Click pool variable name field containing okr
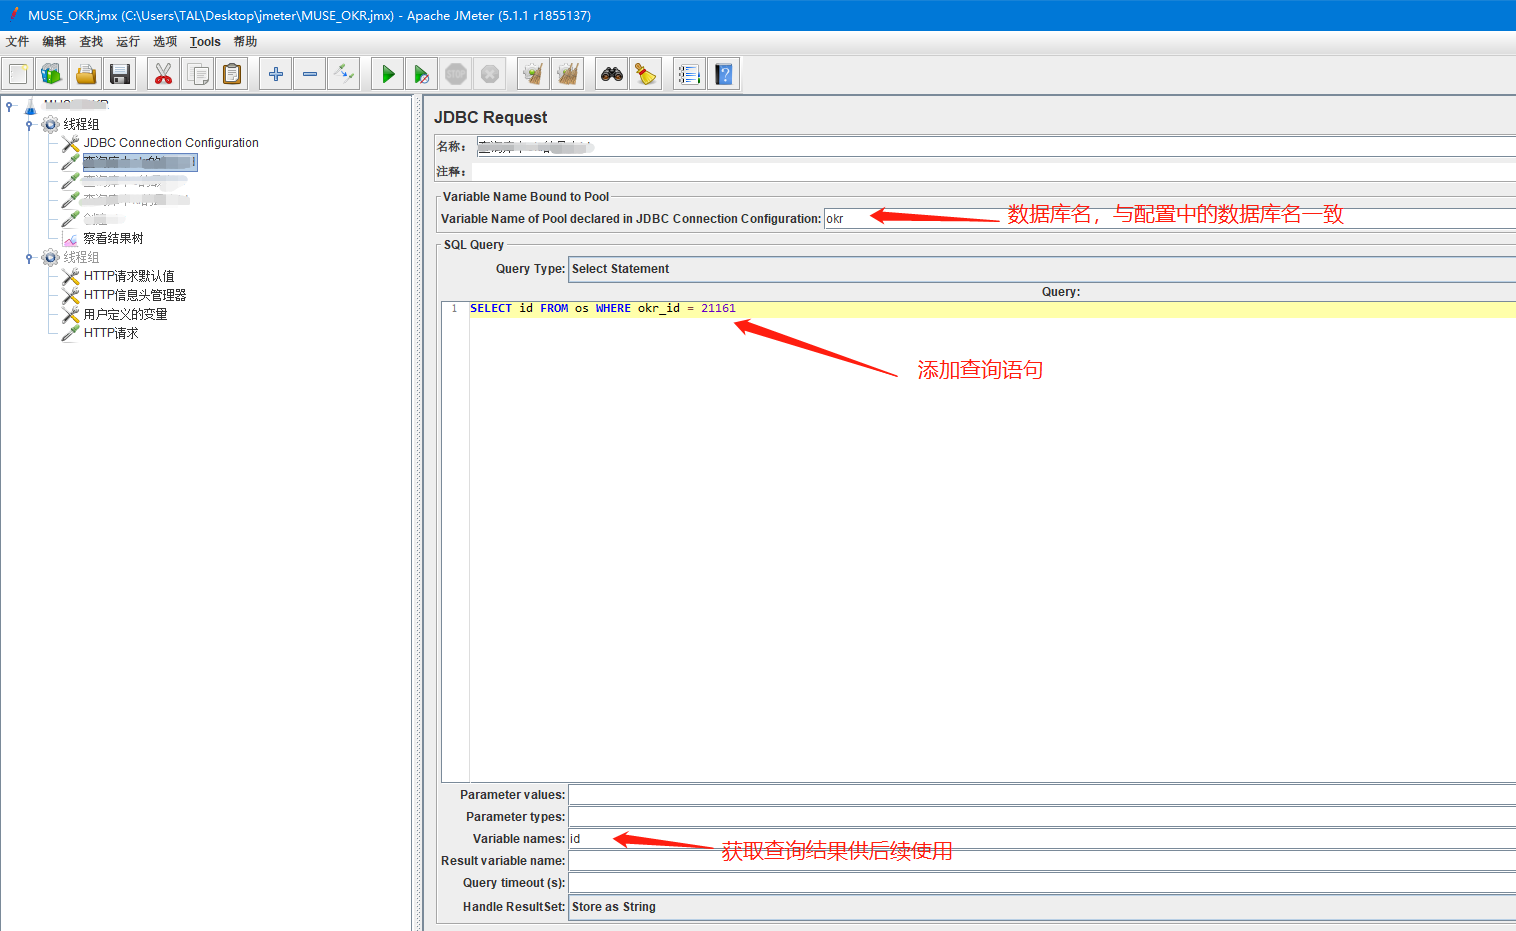Image resolution: width=1516 pixels, height=931 pixels. (1170, 219)
